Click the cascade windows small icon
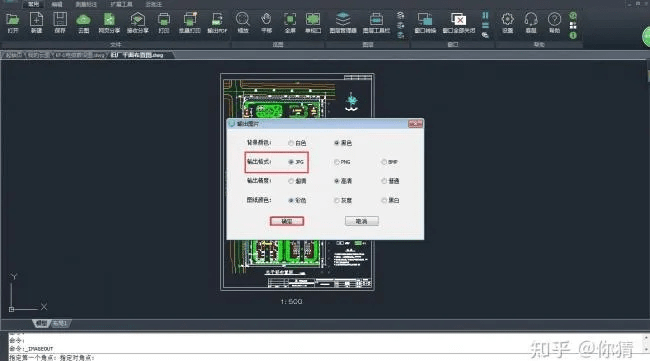The image size is (650, 361). coord(485,35)
